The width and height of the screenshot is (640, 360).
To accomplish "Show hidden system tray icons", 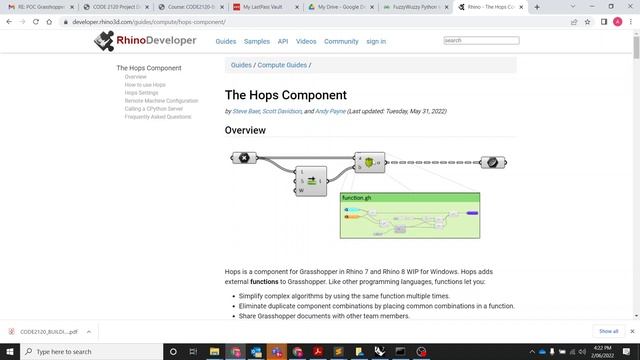I will 532,351.
